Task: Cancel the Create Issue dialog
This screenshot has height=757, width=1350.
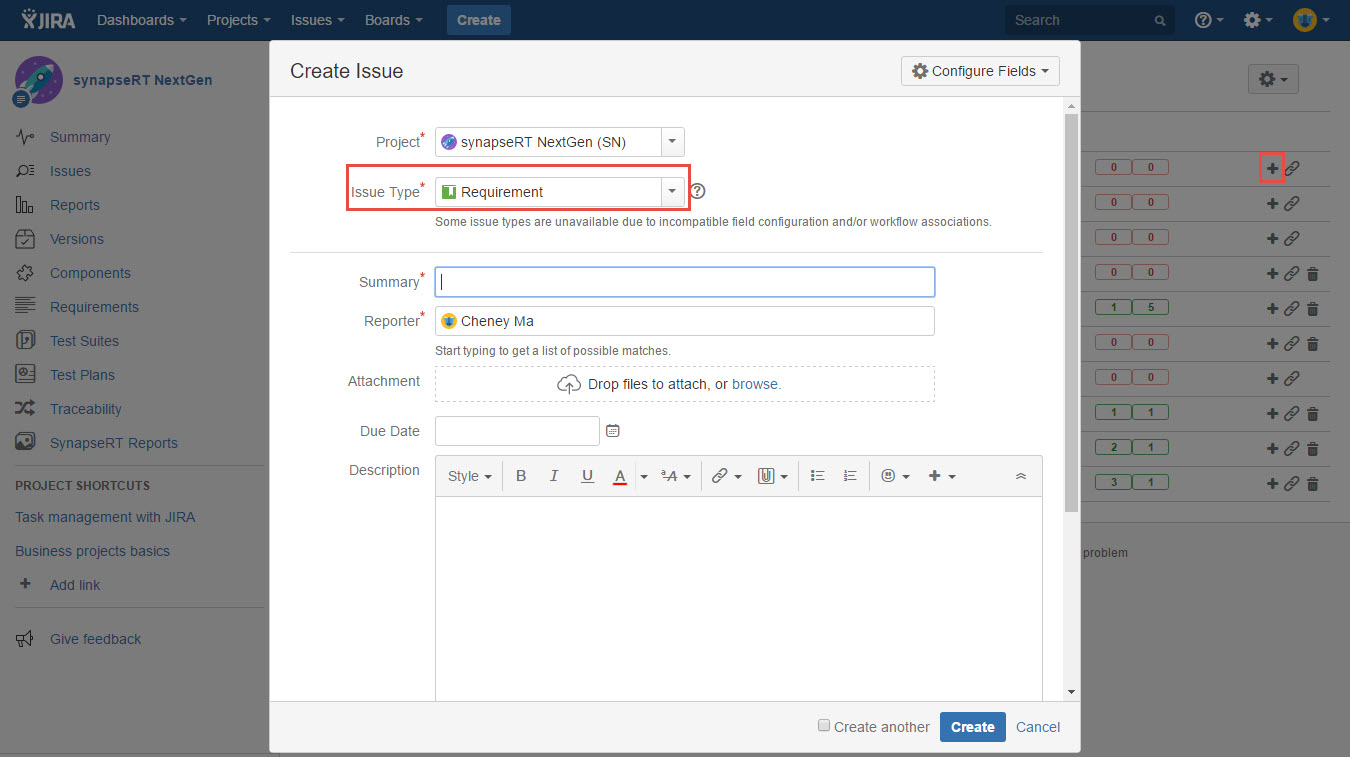Action: point(1038,727)
